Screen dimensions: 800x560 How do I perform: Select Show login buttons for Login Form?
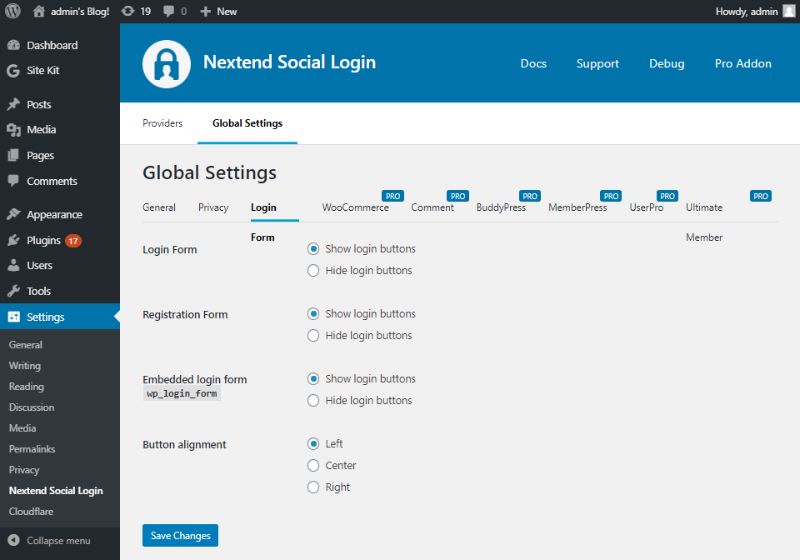(313, 249)
